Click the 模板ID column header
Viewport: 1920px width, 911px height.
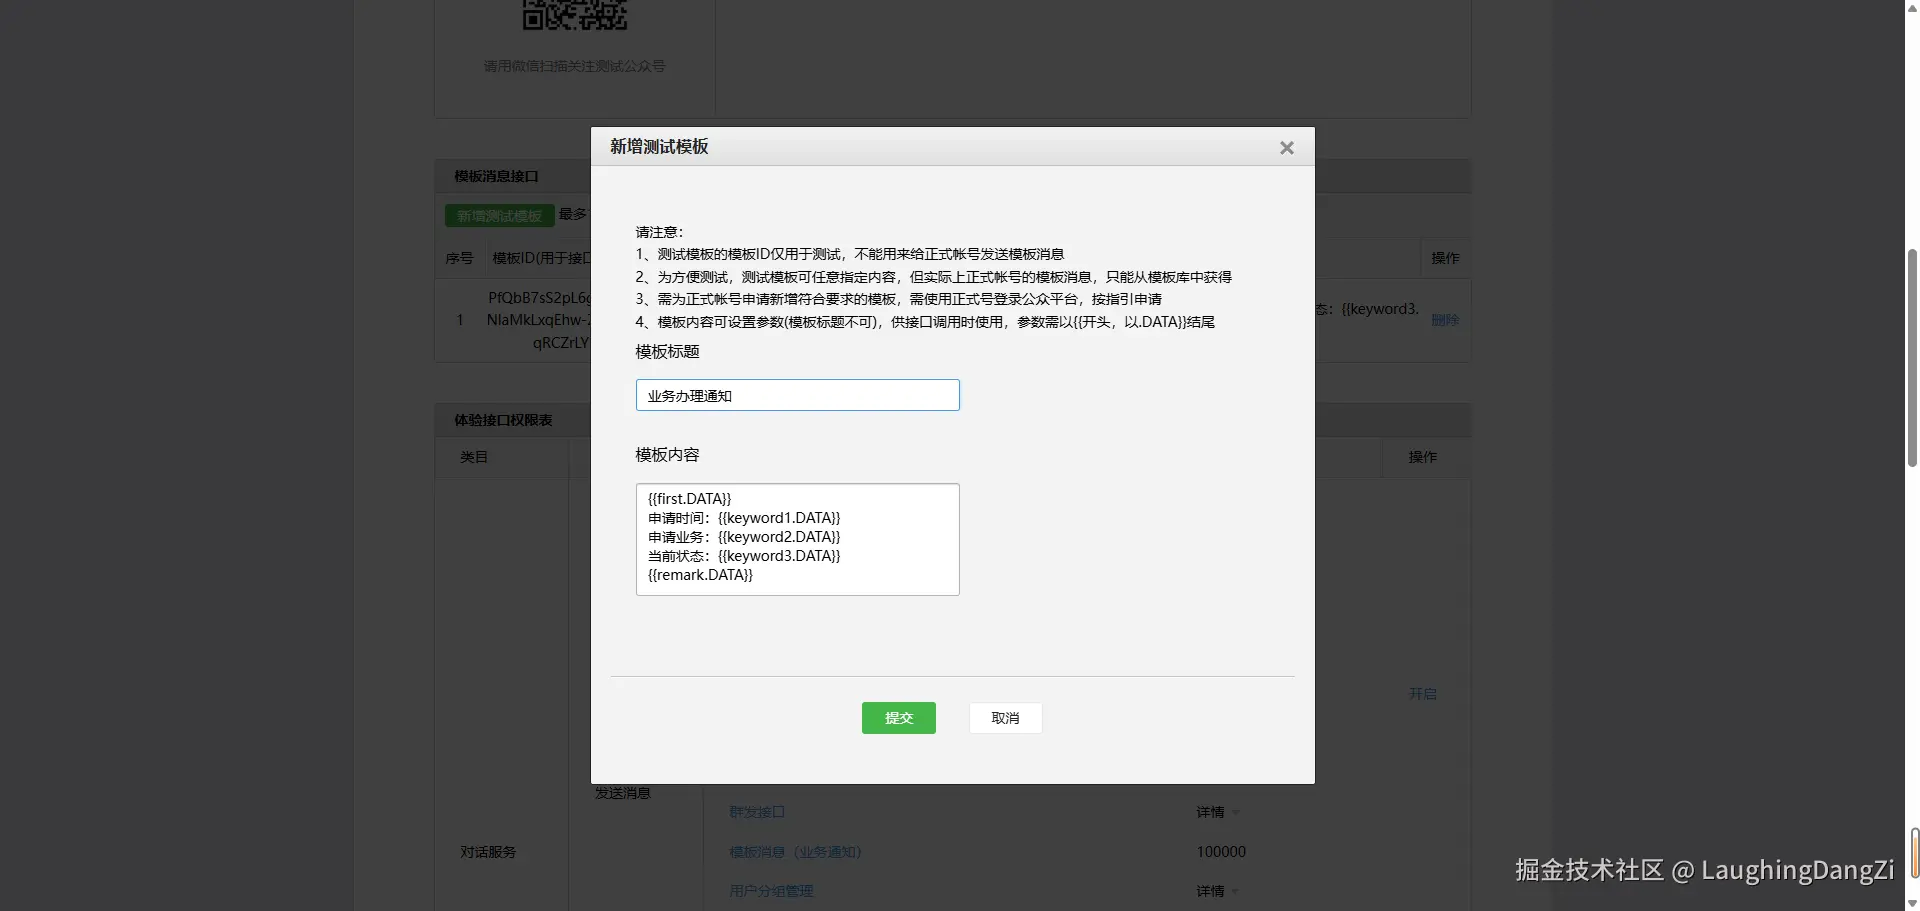coord(541,258)
